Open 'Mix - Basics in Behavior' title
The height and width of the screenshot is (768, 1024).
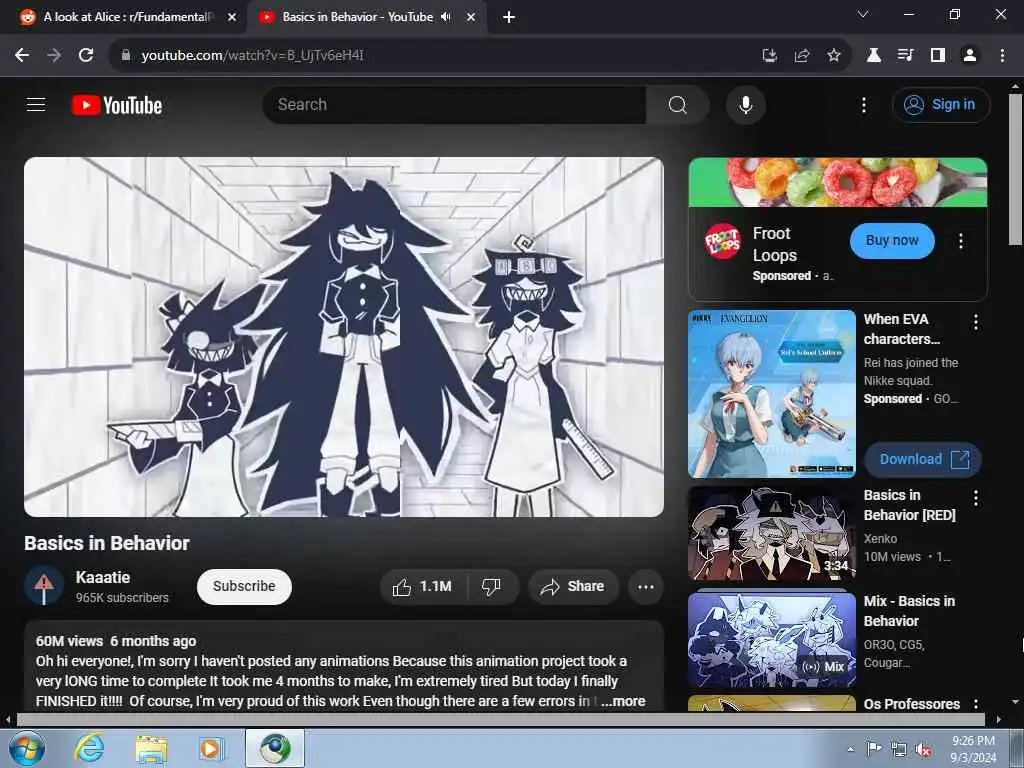tap(909, 611)
